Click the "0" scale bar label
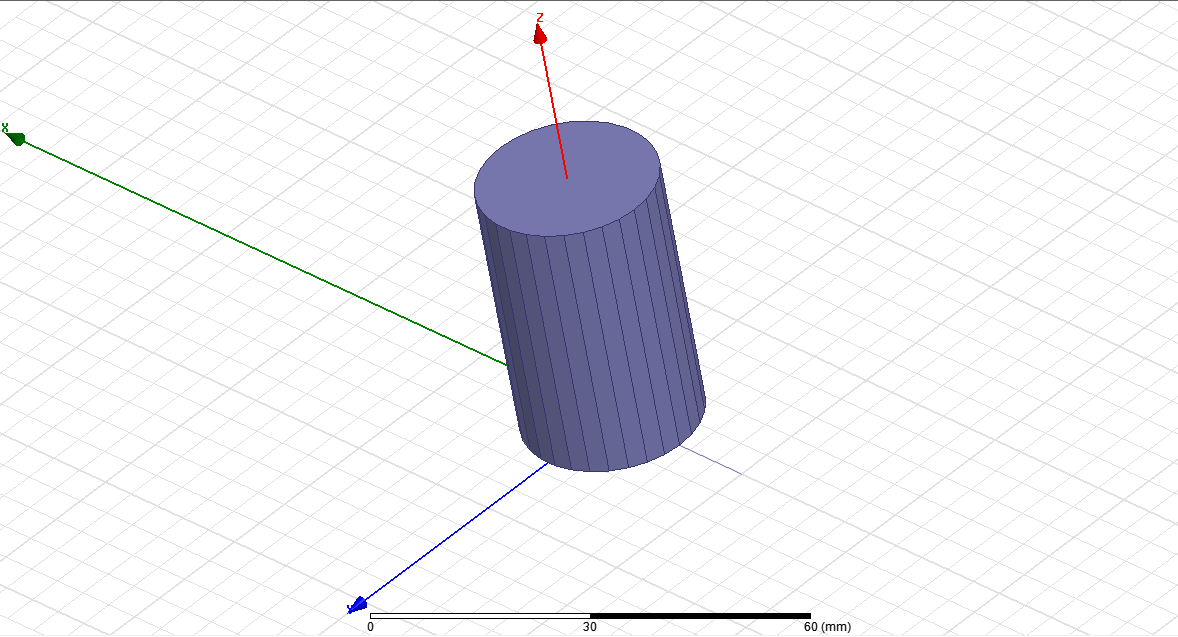The width and height of the screenshot is (1178, 637). coord(370,626)
